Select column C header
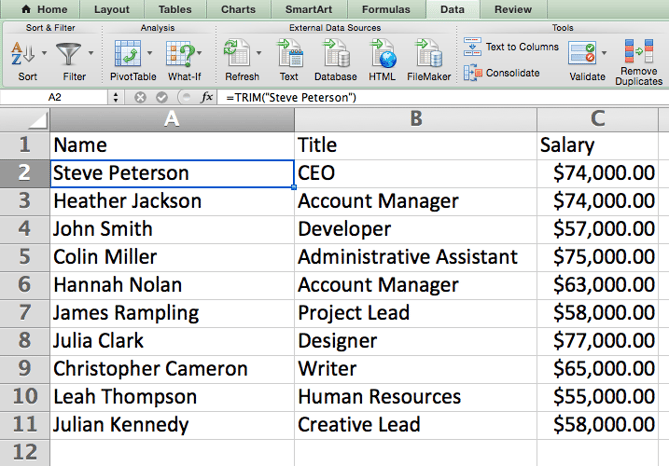Viewport: 669px width, 466px height. [x=597, y=119]
